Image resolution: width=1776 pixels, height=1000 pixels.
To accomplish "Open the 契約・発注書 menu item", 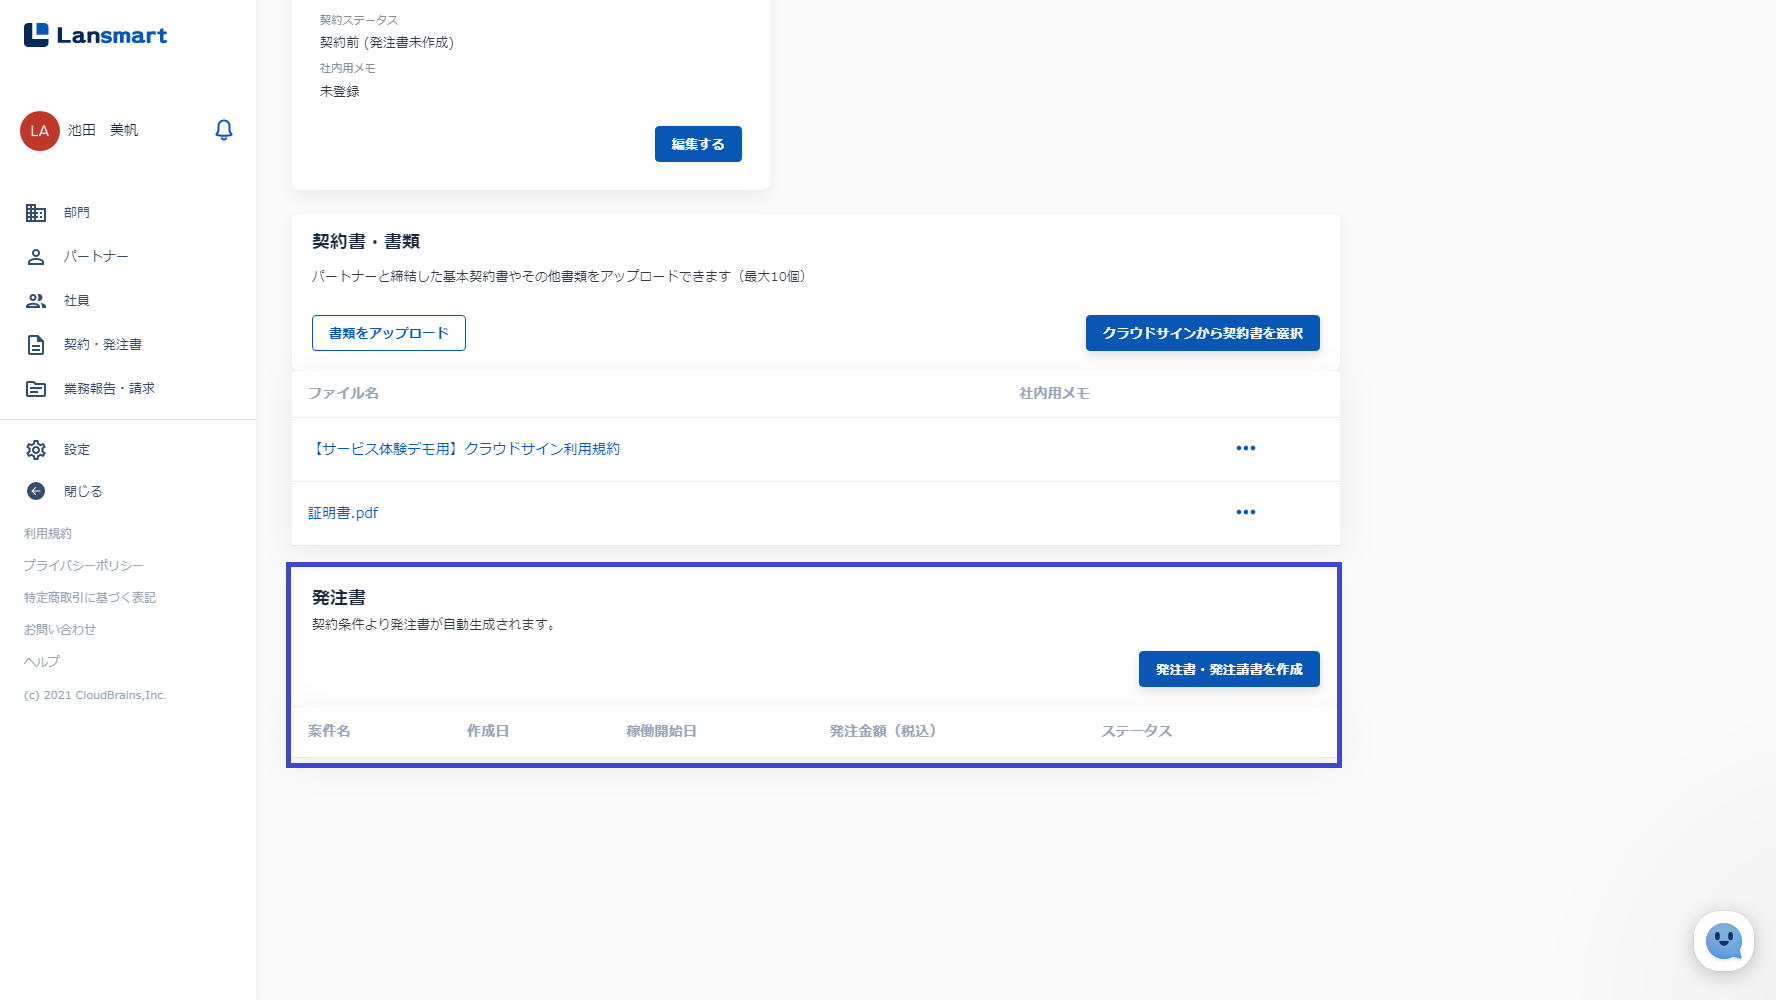I will point(103,345).
